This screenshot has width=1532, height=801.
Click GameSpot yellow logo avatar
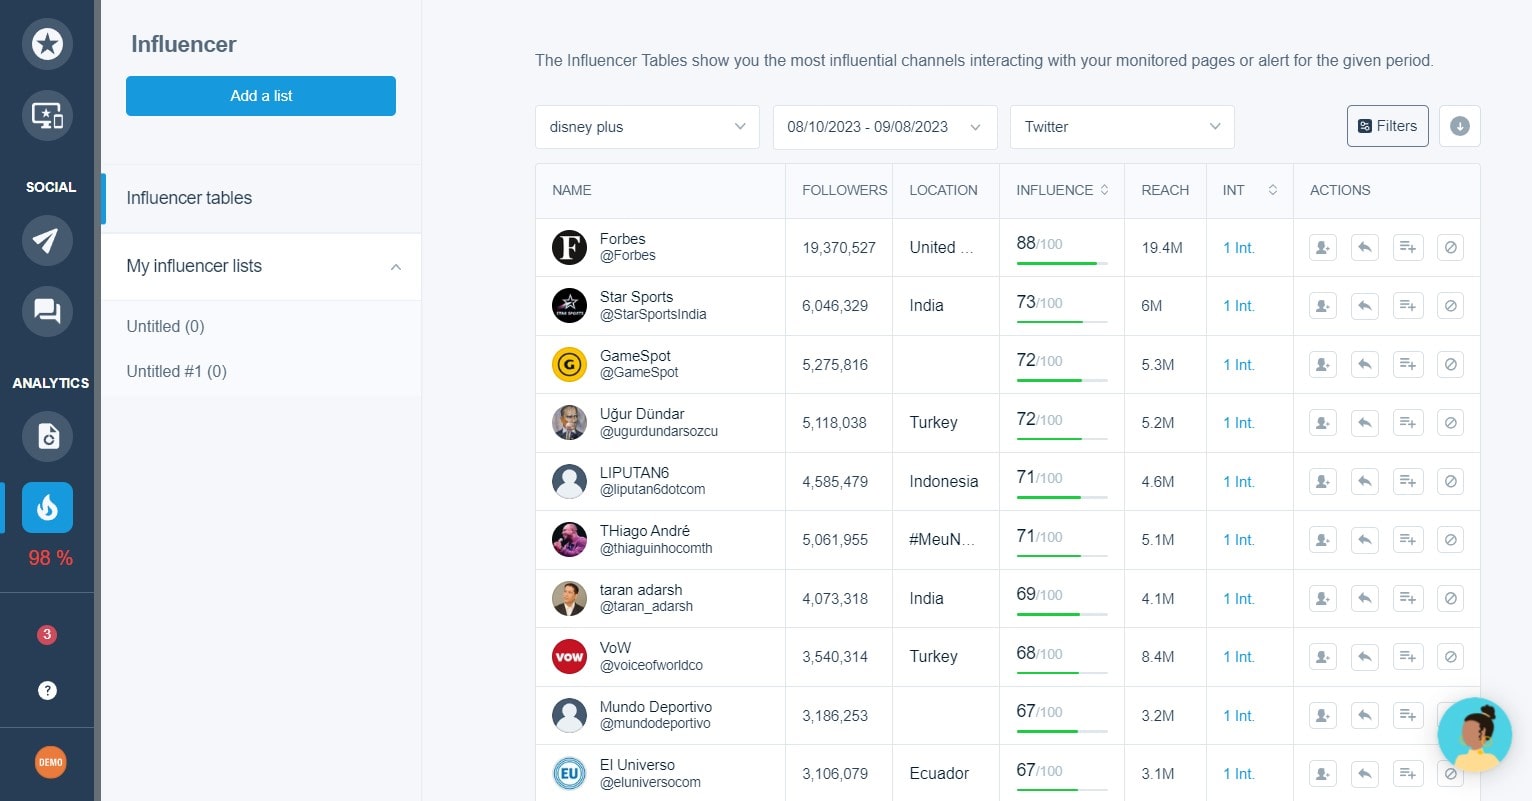[569, 364]
